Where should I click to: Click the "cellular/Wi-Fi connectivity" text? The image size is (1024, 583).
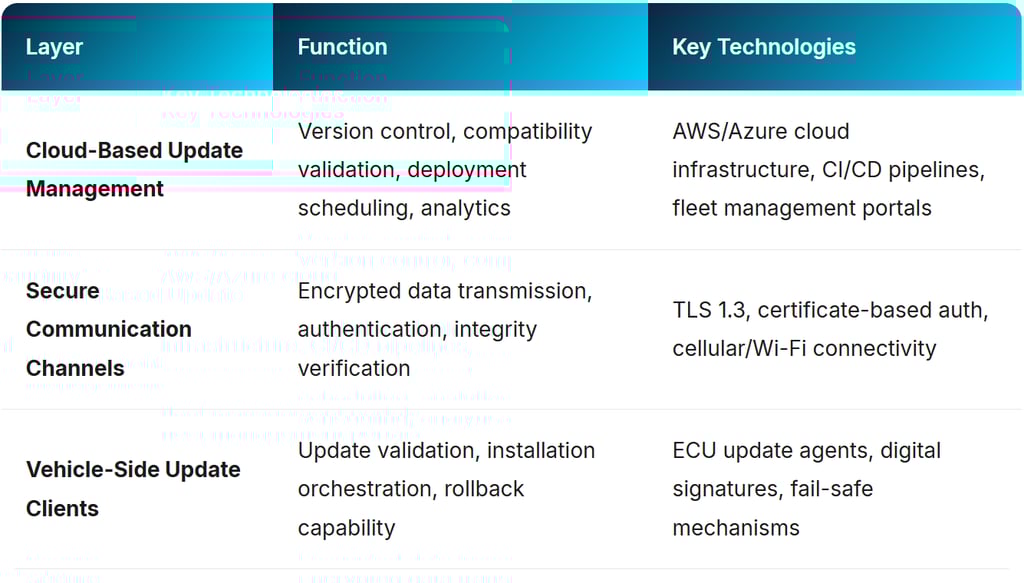(x=804, y=348)
